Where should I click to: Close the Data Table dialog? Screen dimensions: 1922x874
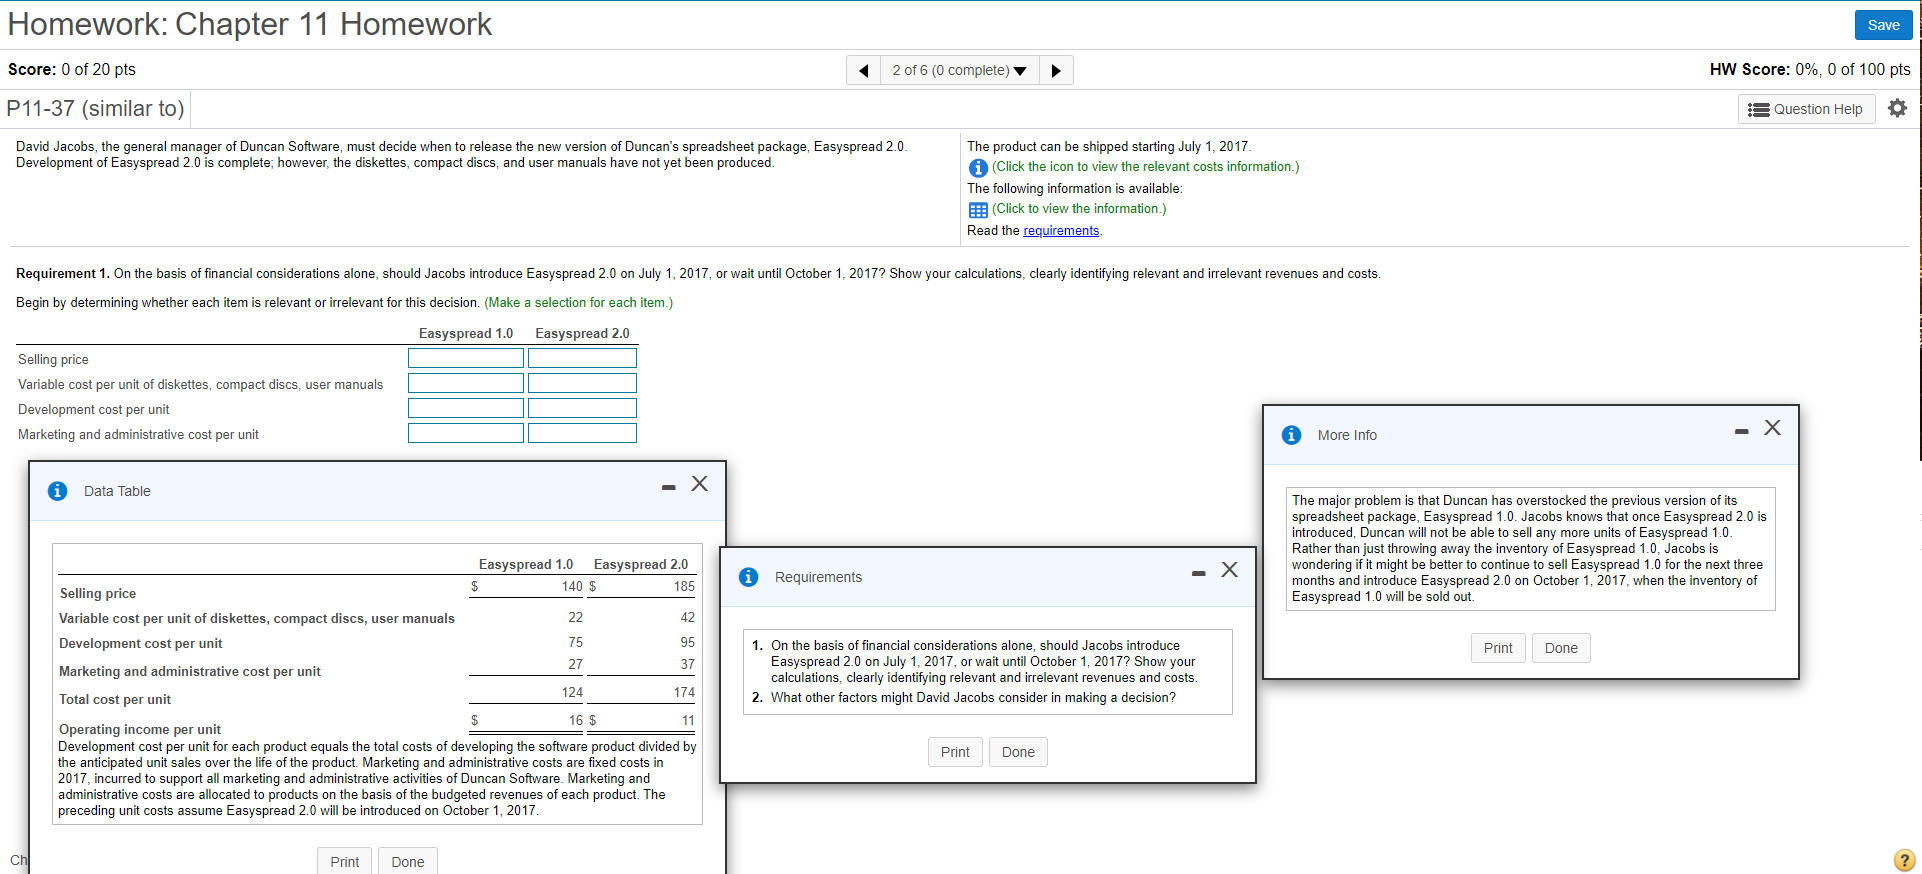coord(700,484)
